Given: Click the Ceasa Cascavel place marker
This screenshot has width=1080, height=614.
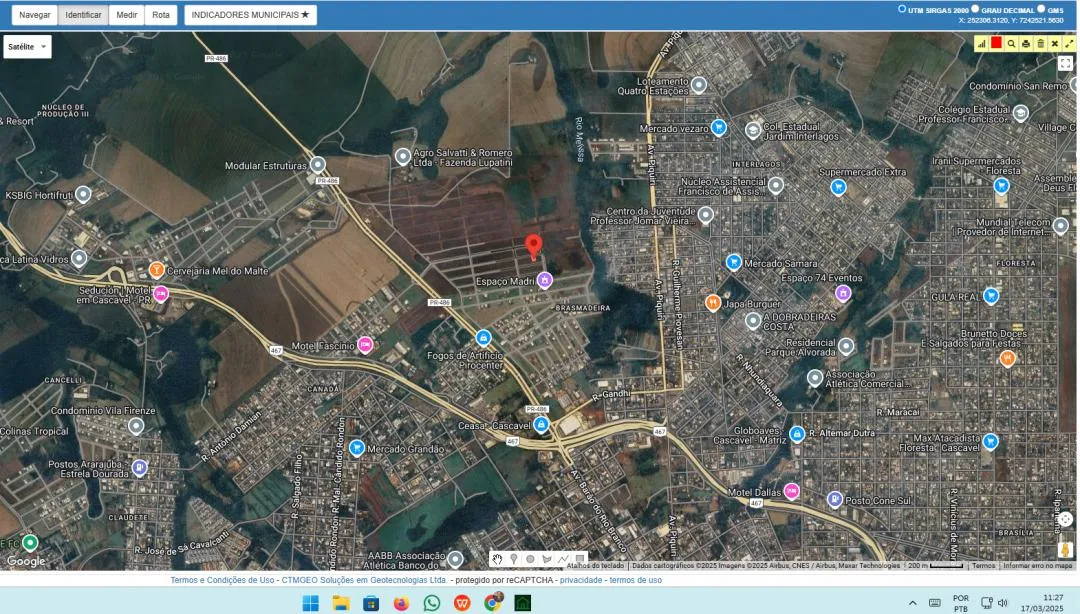Looking at the screenshot, I should (541, 424).
